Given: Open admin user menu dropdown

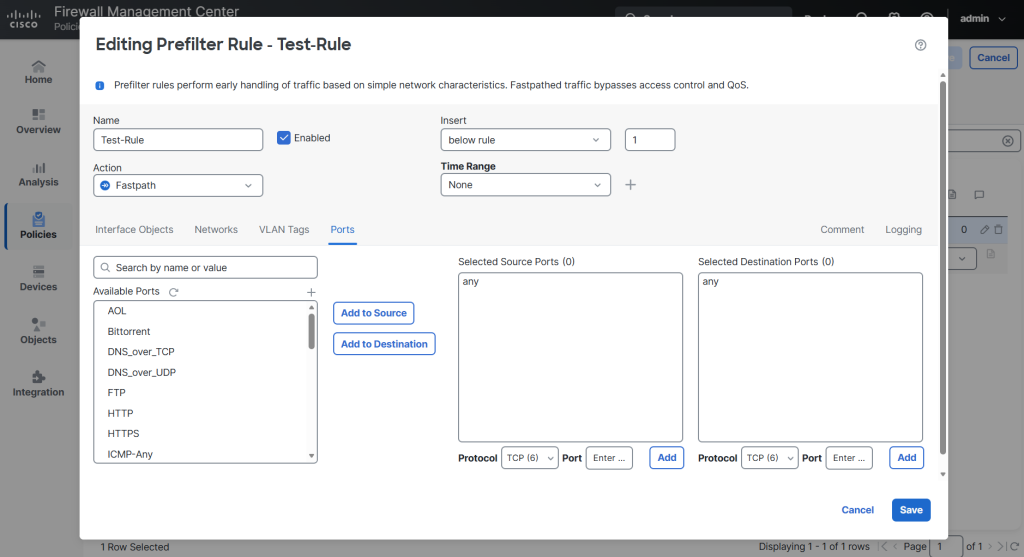Looking at the screenshot, I should point(983,18).
